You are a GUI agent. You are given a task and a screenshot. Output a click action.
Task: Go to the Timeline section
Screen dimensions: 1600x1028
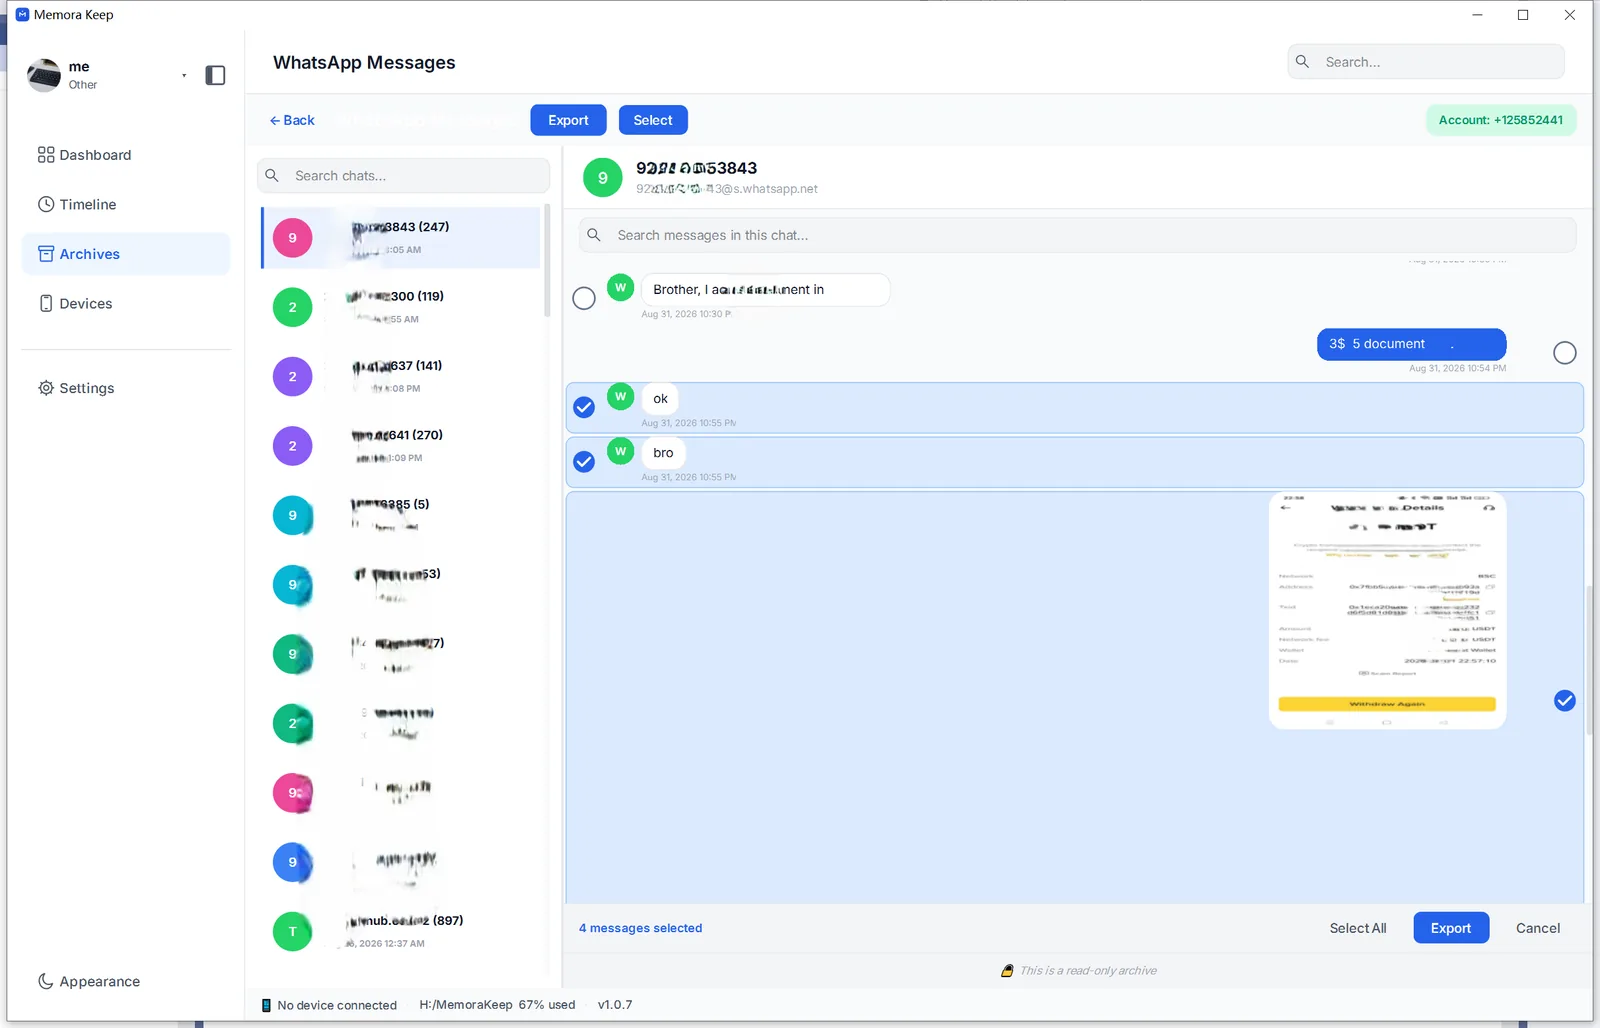point(126,204)
